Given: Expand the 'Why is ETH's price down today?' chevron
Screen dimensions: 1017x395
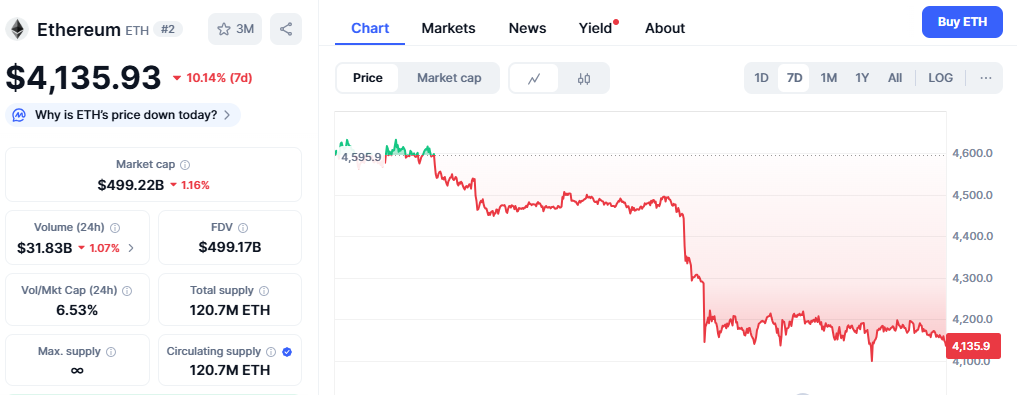Looking at the screenshot, I should tap(226, 115).
